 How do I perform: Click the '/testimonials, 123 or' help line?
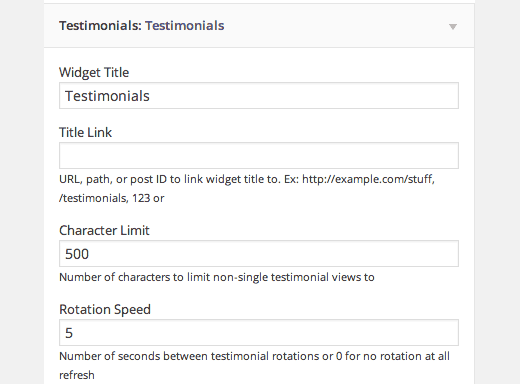[x=112, y=198]
